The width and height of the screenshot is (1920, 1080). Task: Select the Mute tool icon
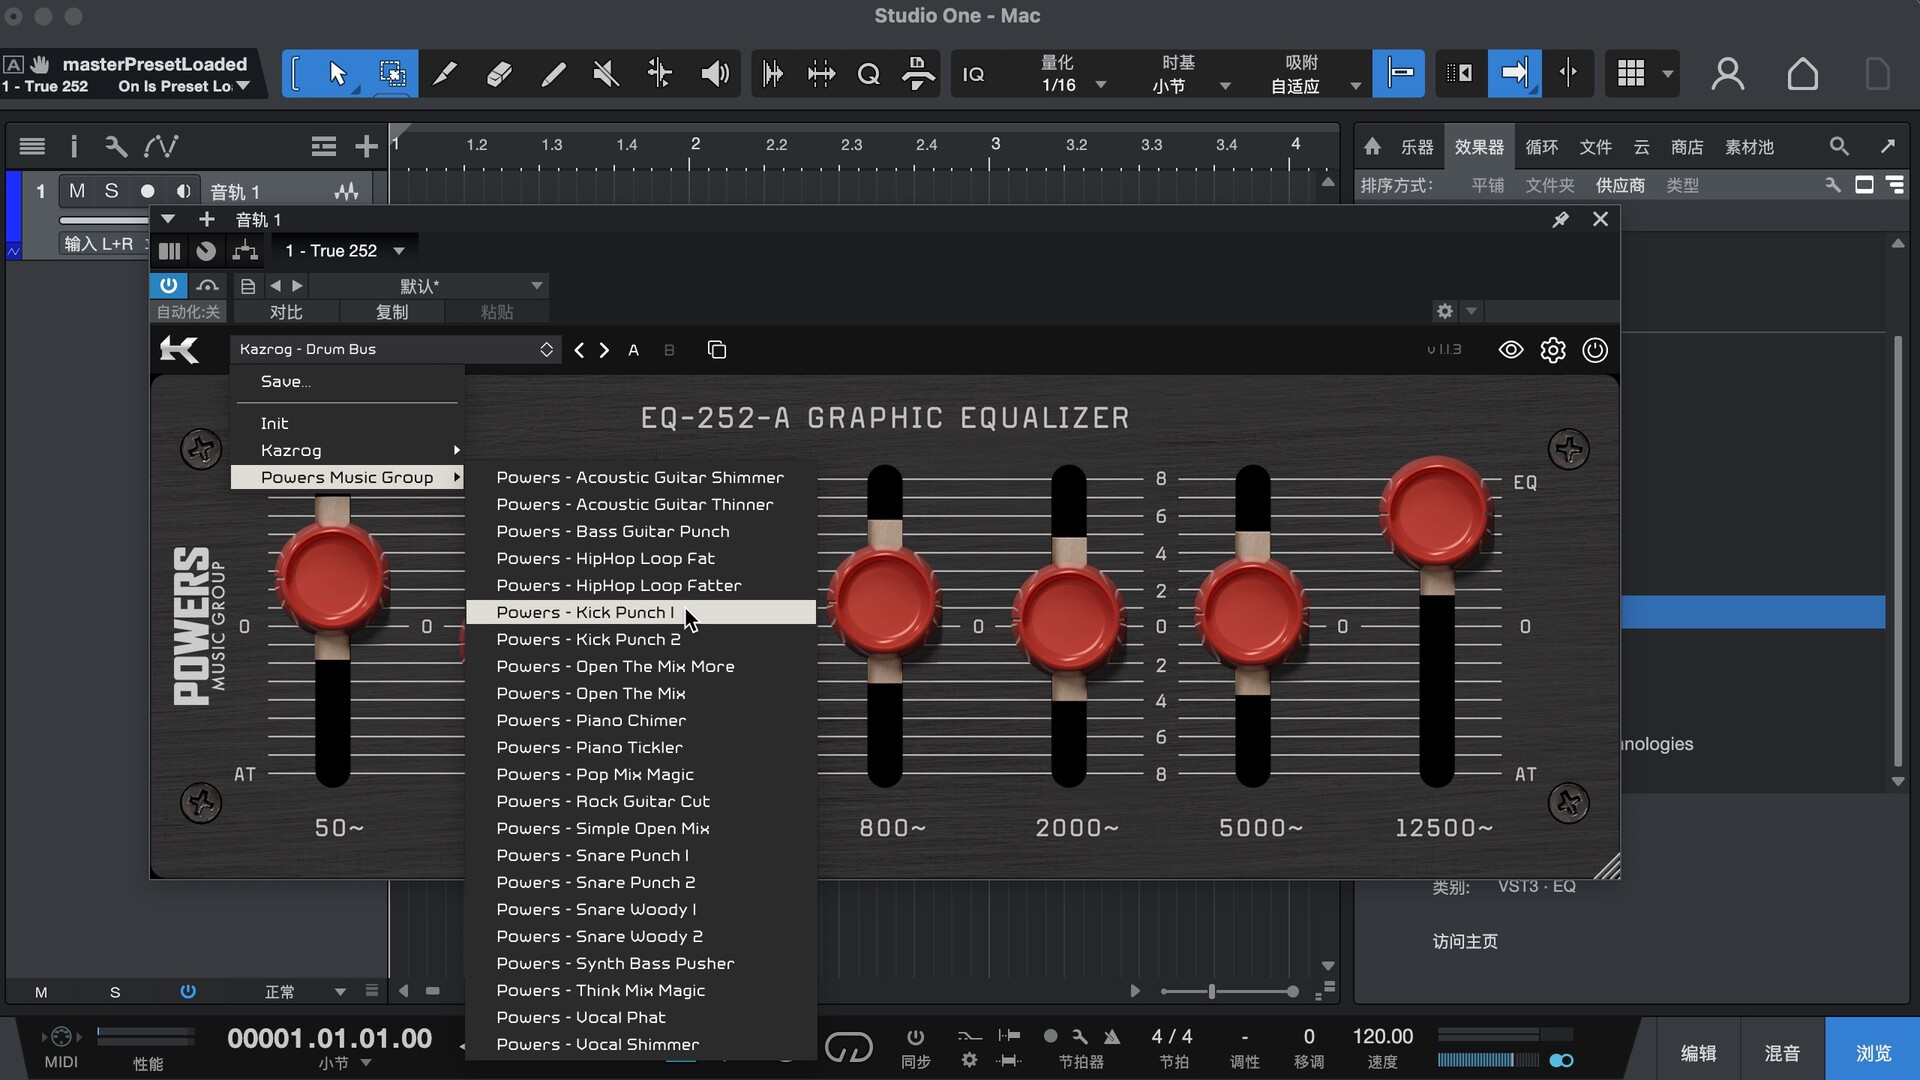click(605, 73)
